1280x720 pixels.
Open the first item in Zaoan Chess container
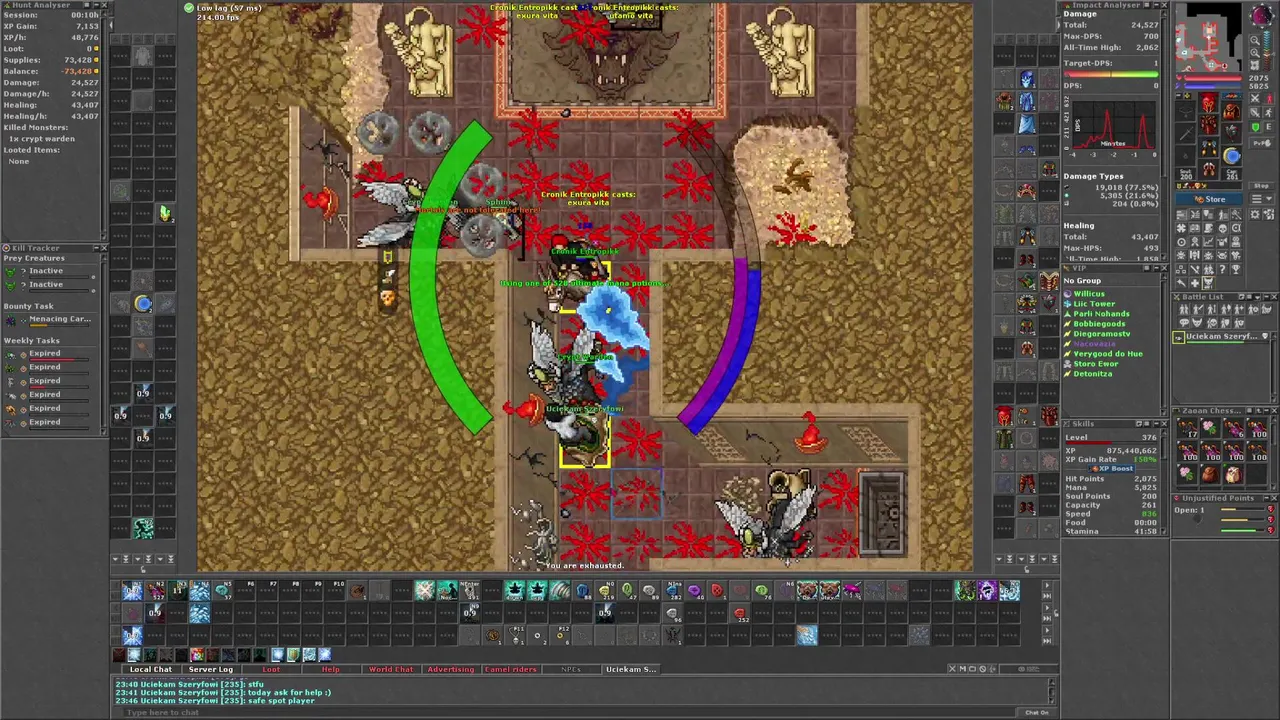point(1187,428)
